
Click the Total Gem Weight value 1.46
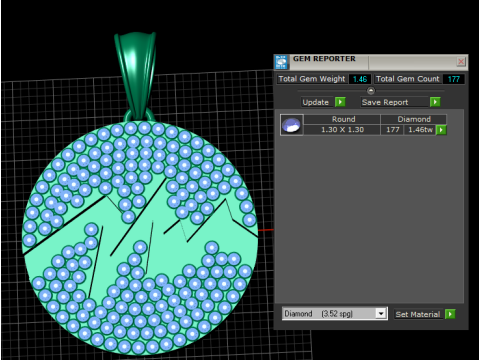[x=360, y=79]
